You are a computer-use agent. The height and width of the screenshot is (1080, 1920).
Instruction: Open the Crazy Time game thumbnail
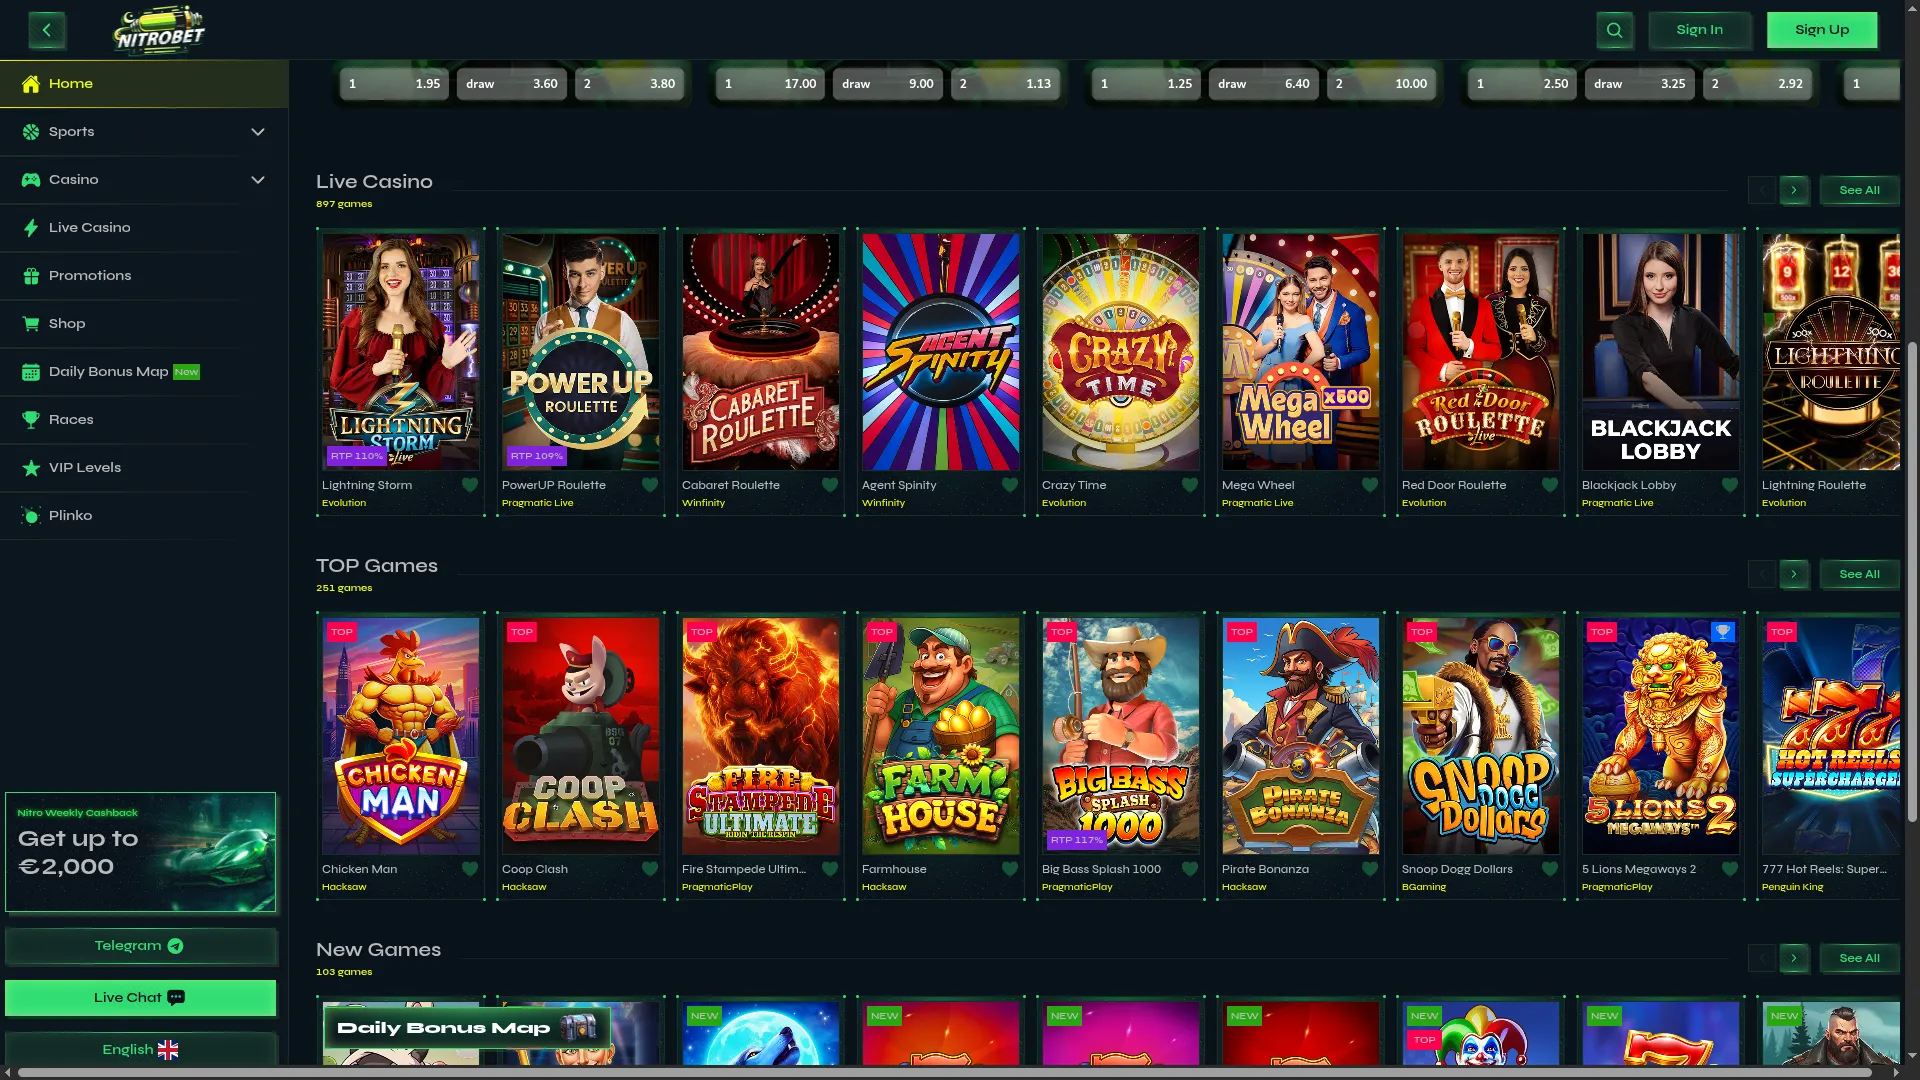(x=1120, y=352)
